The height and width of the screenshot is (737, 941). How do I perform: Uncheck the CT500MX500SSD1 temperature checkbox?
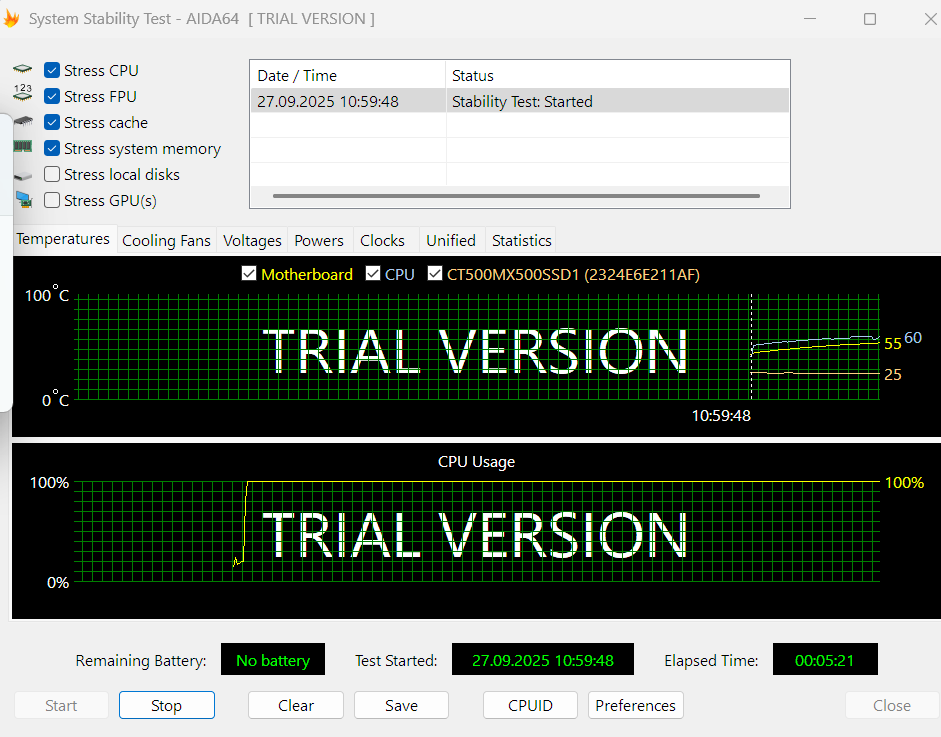(434, 274)
